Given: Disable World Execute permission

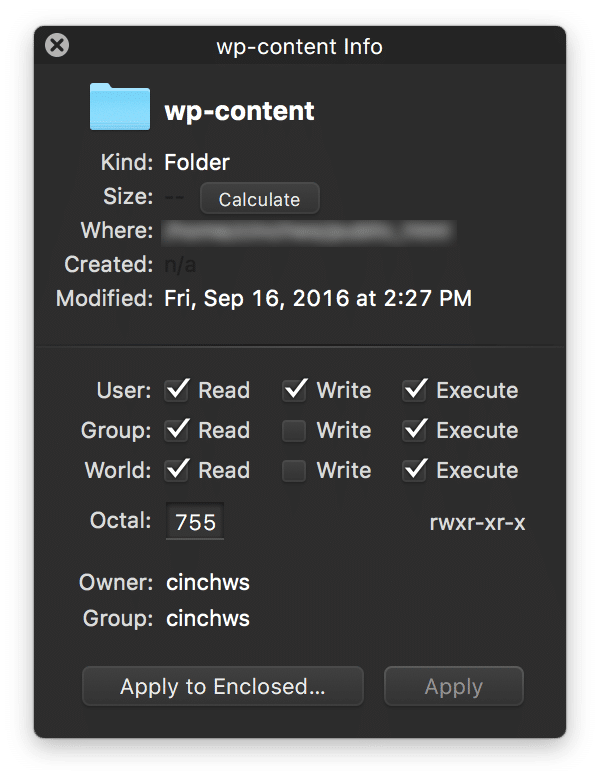Looking at the screenshot, I should [x=416, y=470].
